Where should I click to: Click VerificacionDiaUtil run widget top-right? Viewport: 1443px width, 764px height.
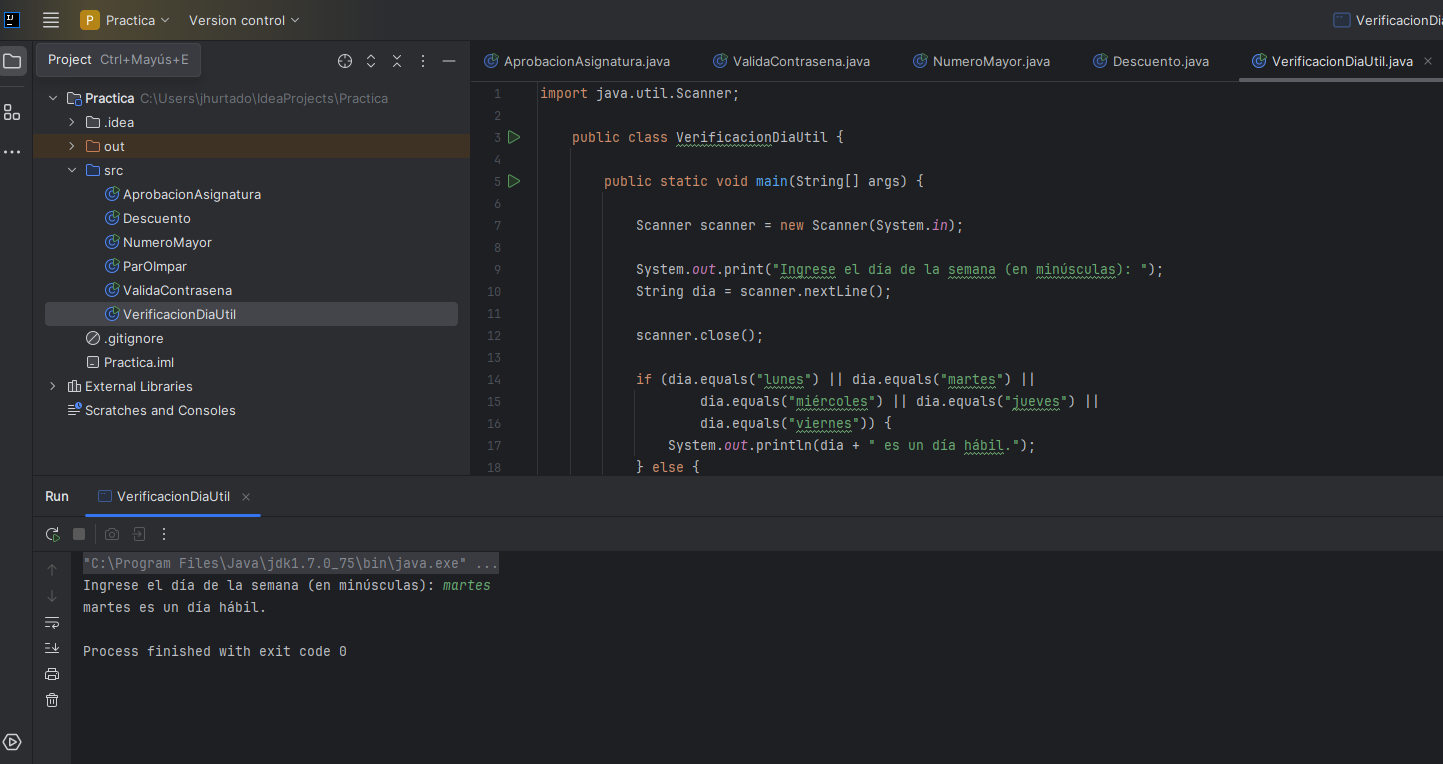click(1390, 20)
